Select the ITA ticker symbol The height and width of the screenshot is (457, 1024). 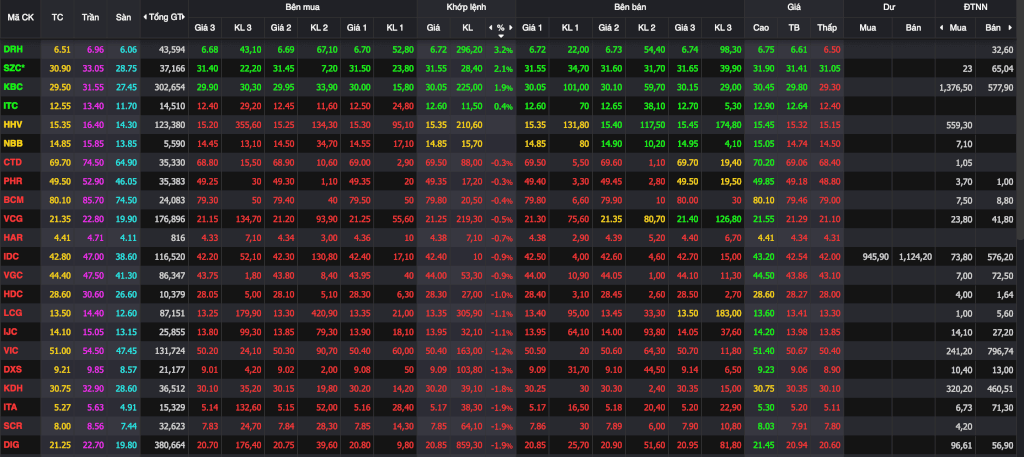coord(10,407)
